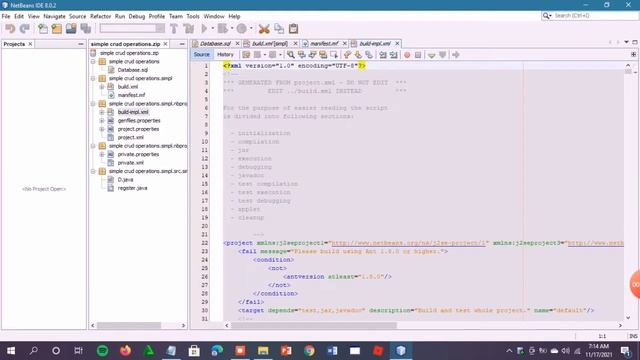Open the configuration combo box in toolbar
This screenshot has height=360, width=640.
point(132,28)
